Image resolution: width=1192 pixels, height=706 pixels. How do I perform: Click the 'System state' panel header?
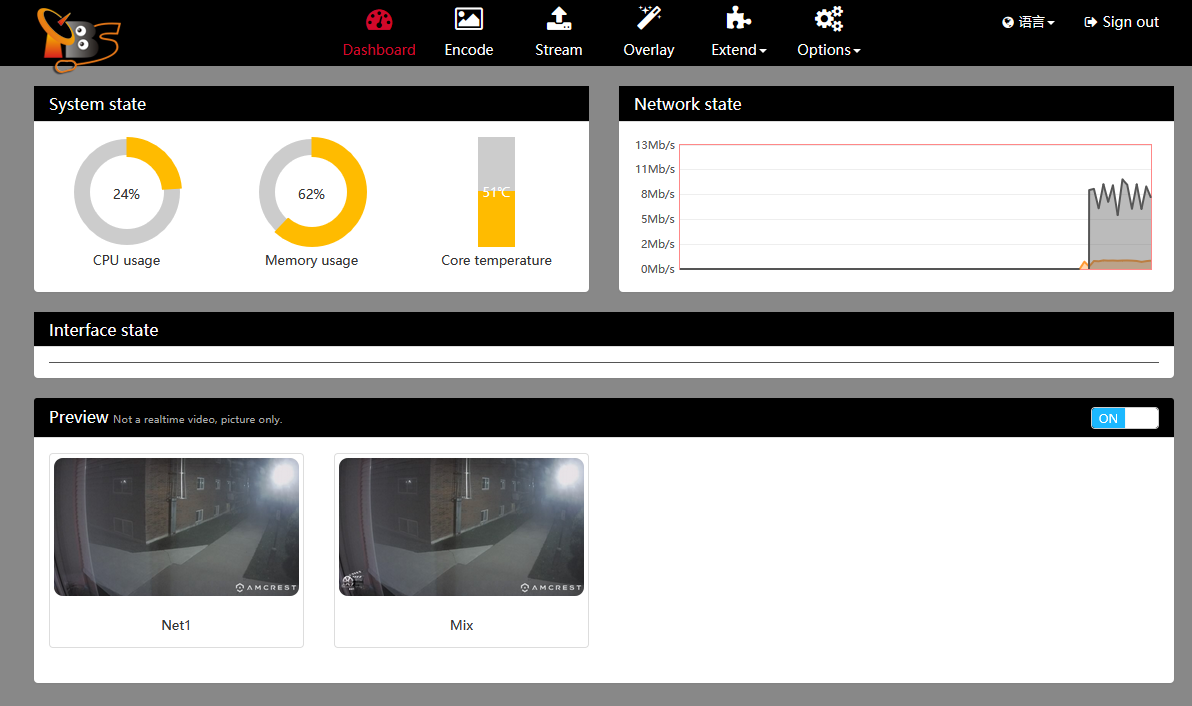pos(312,104)
